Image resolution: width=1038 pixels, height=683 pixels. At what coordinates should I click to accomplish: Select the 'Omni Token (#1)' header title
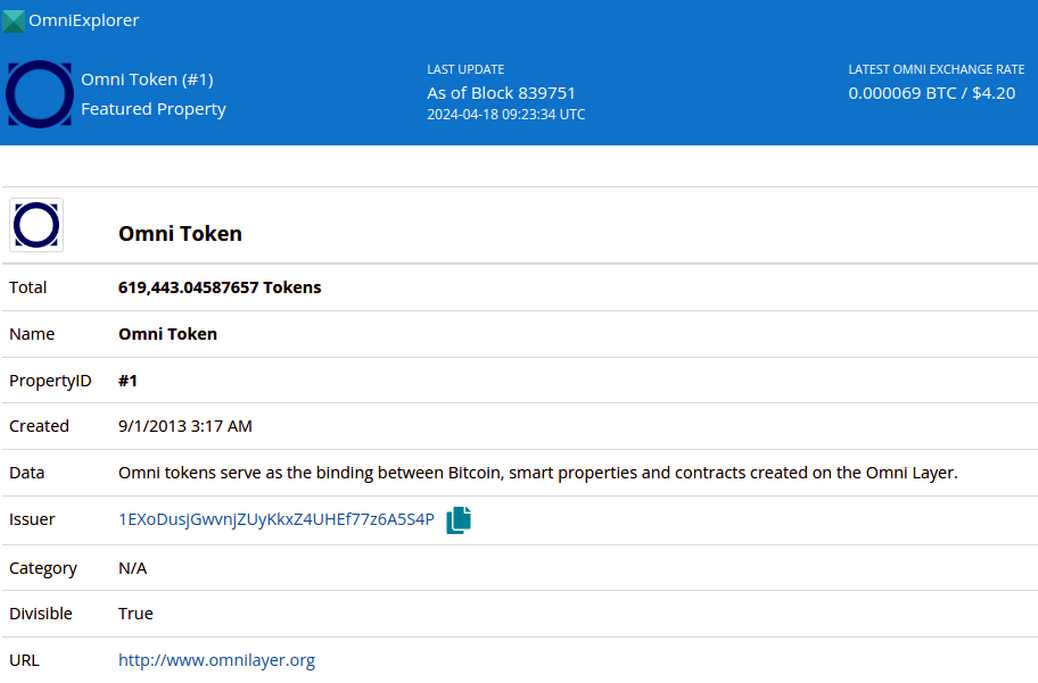(147, 79)
